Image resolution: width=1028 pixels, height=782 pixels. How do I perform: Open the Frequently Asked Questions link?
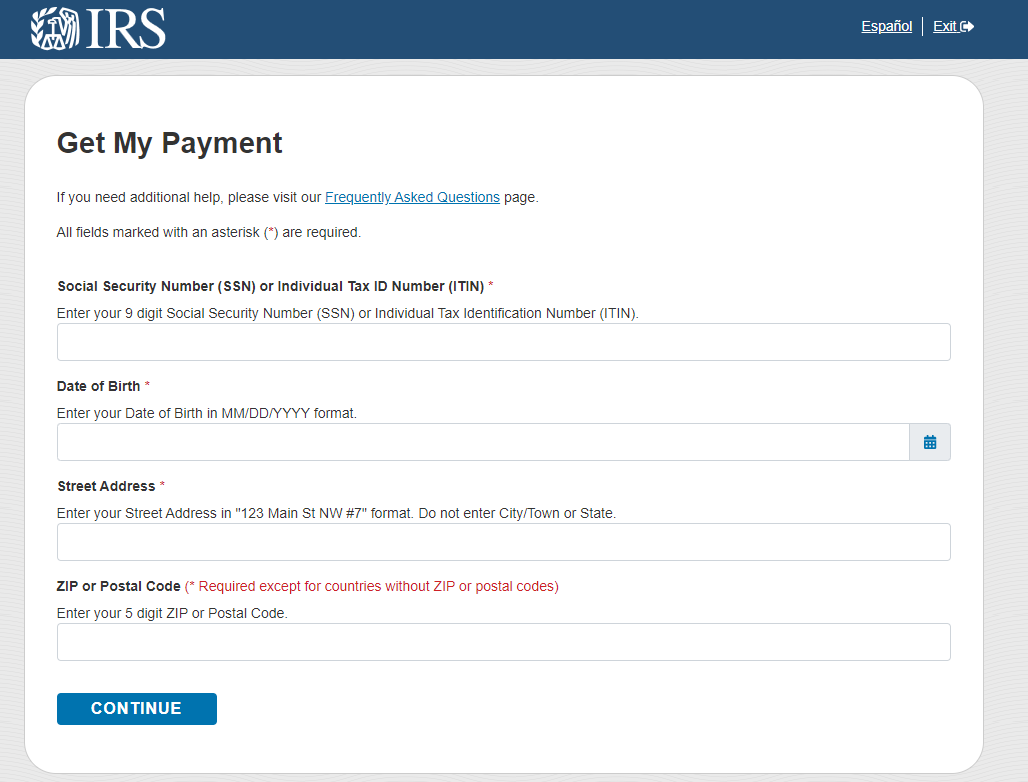tap(412, 197)
